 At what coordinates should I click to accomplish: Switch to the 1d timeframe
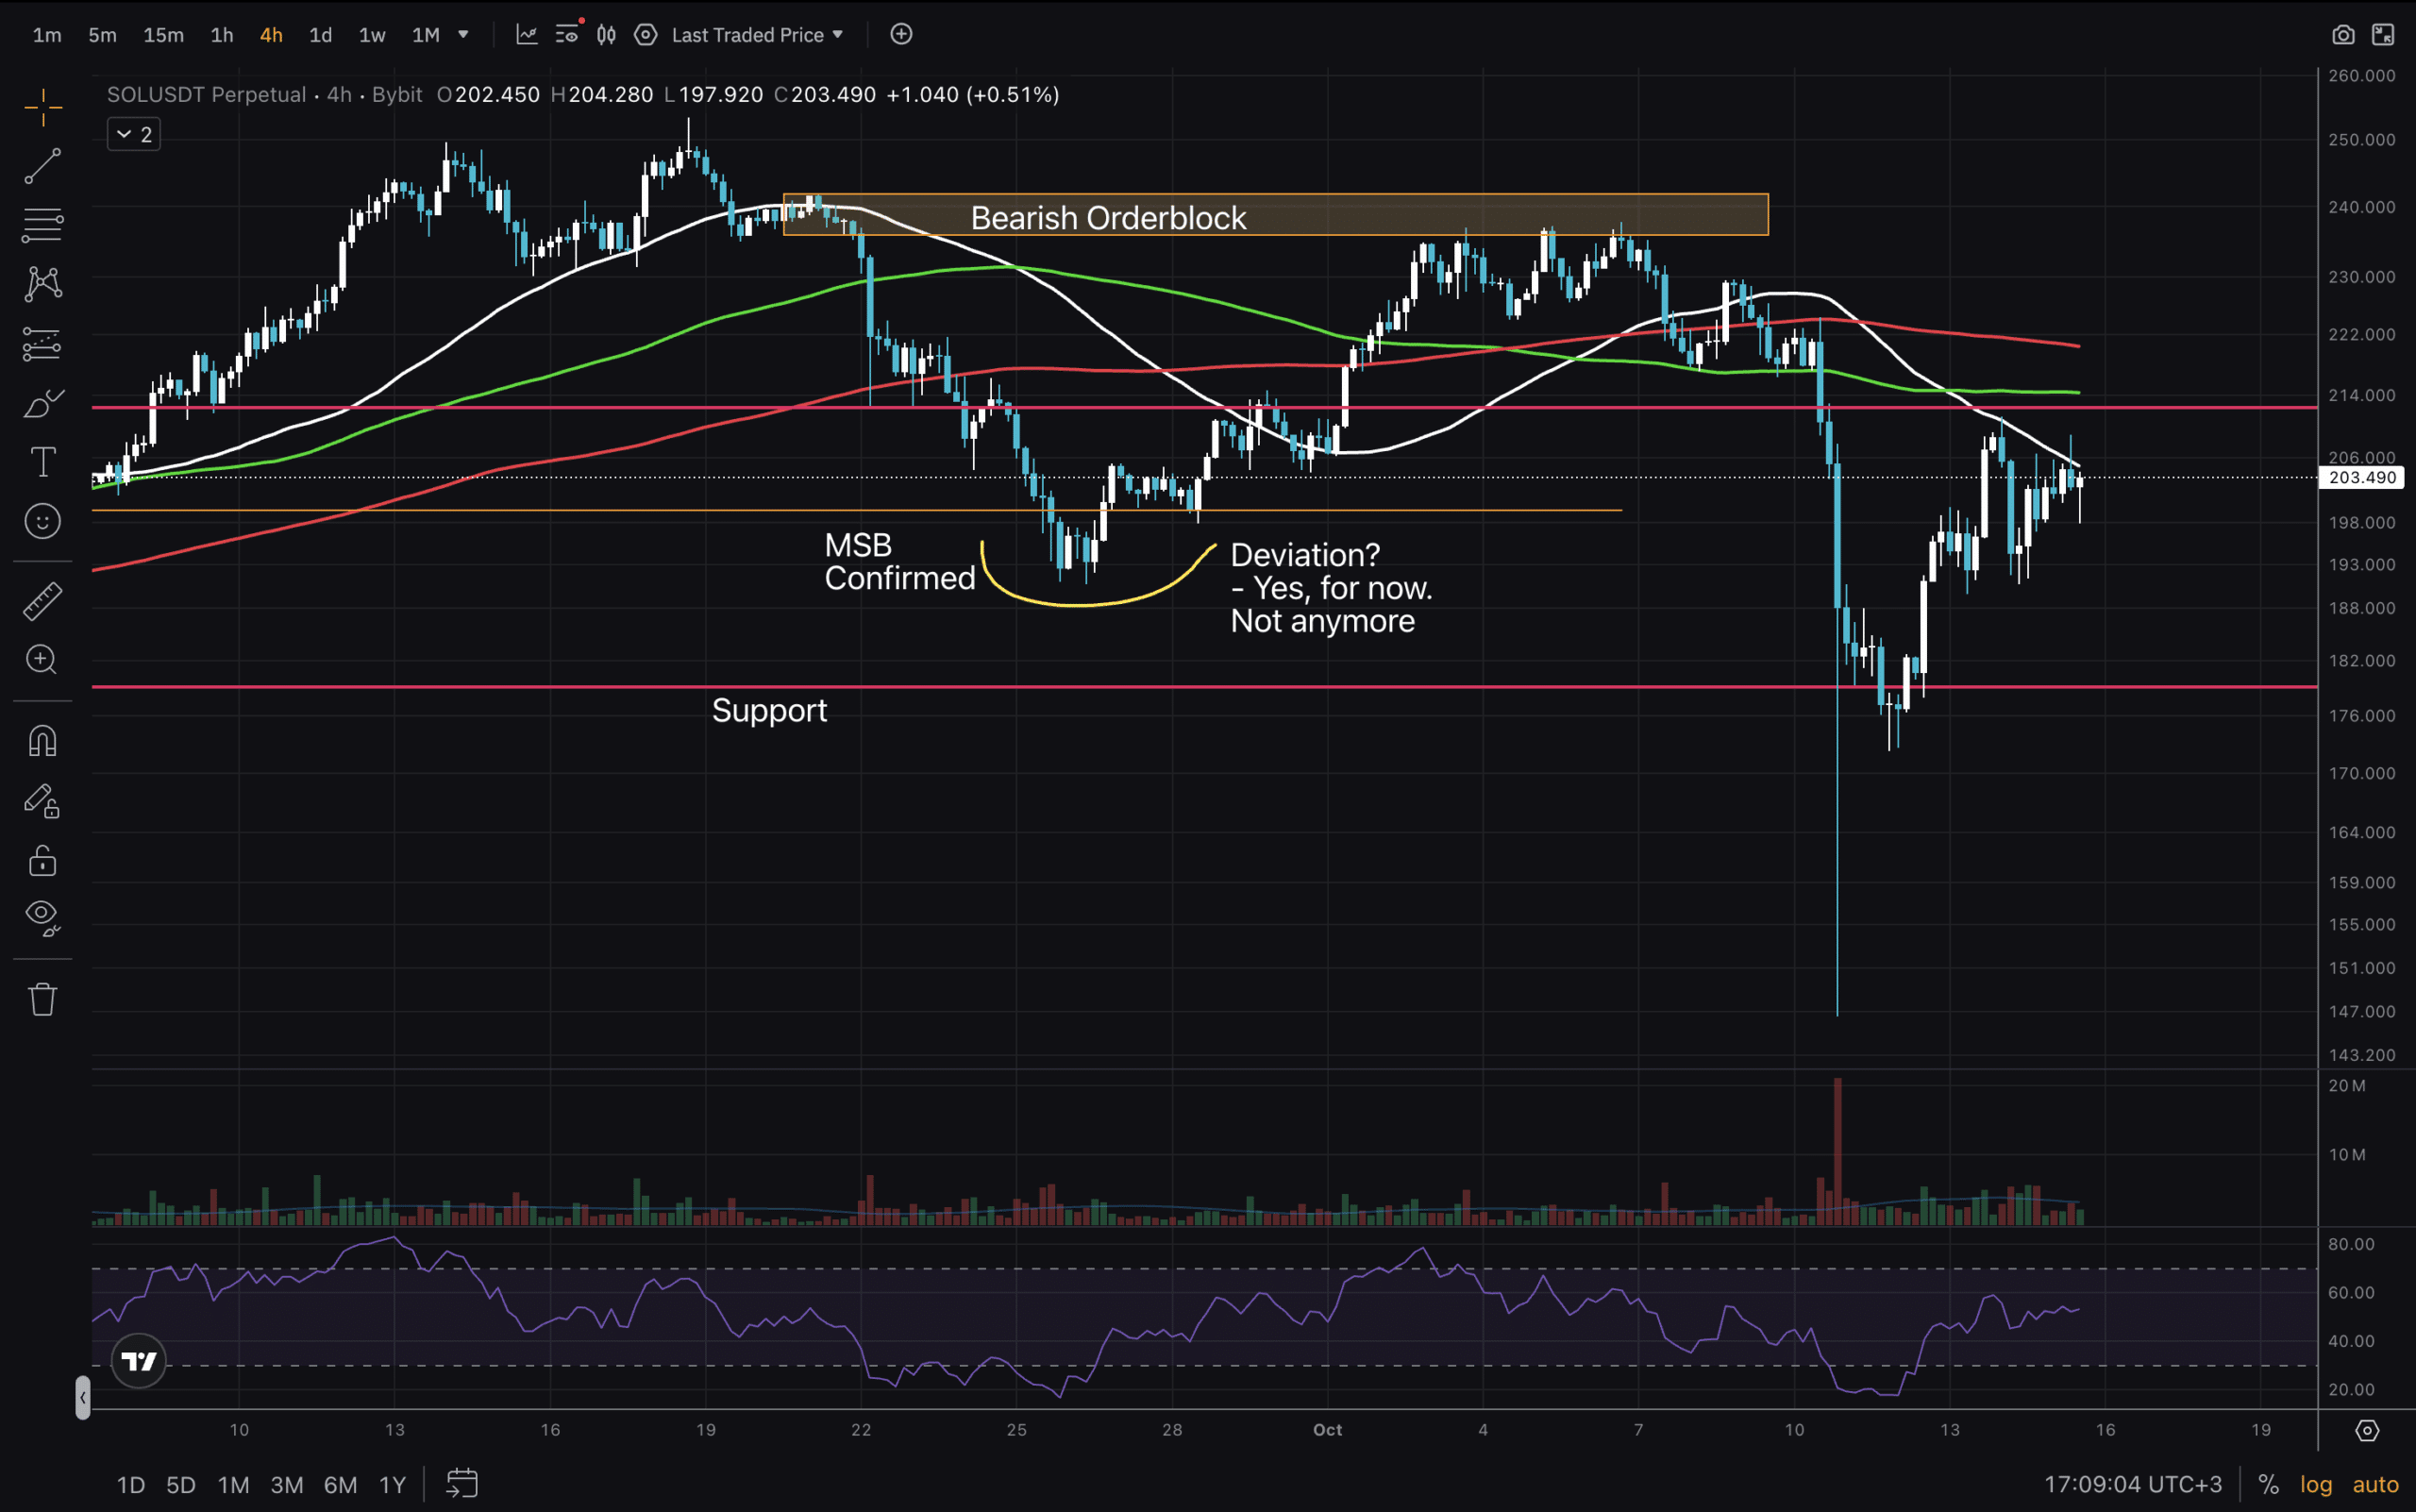pyautogui.click(x=320, y=35)
